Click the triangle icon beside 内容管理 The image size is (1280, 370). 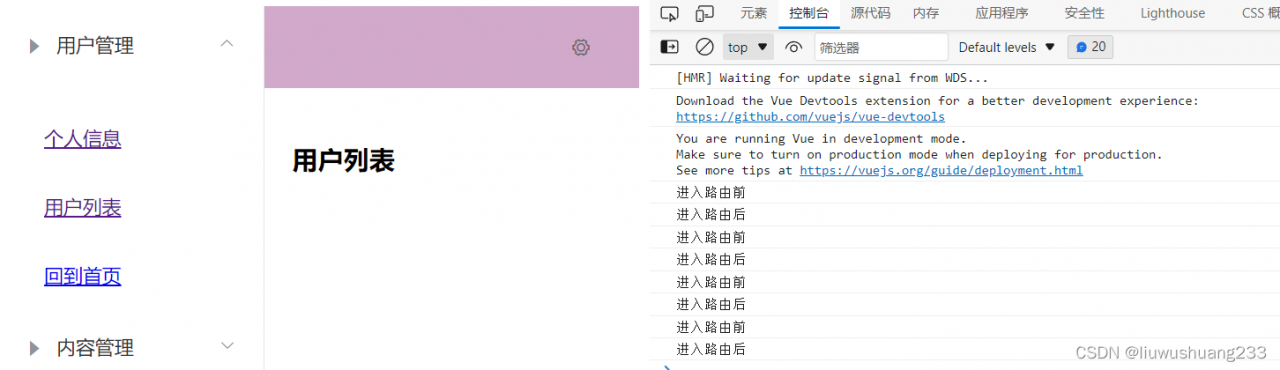click(35, 348)
